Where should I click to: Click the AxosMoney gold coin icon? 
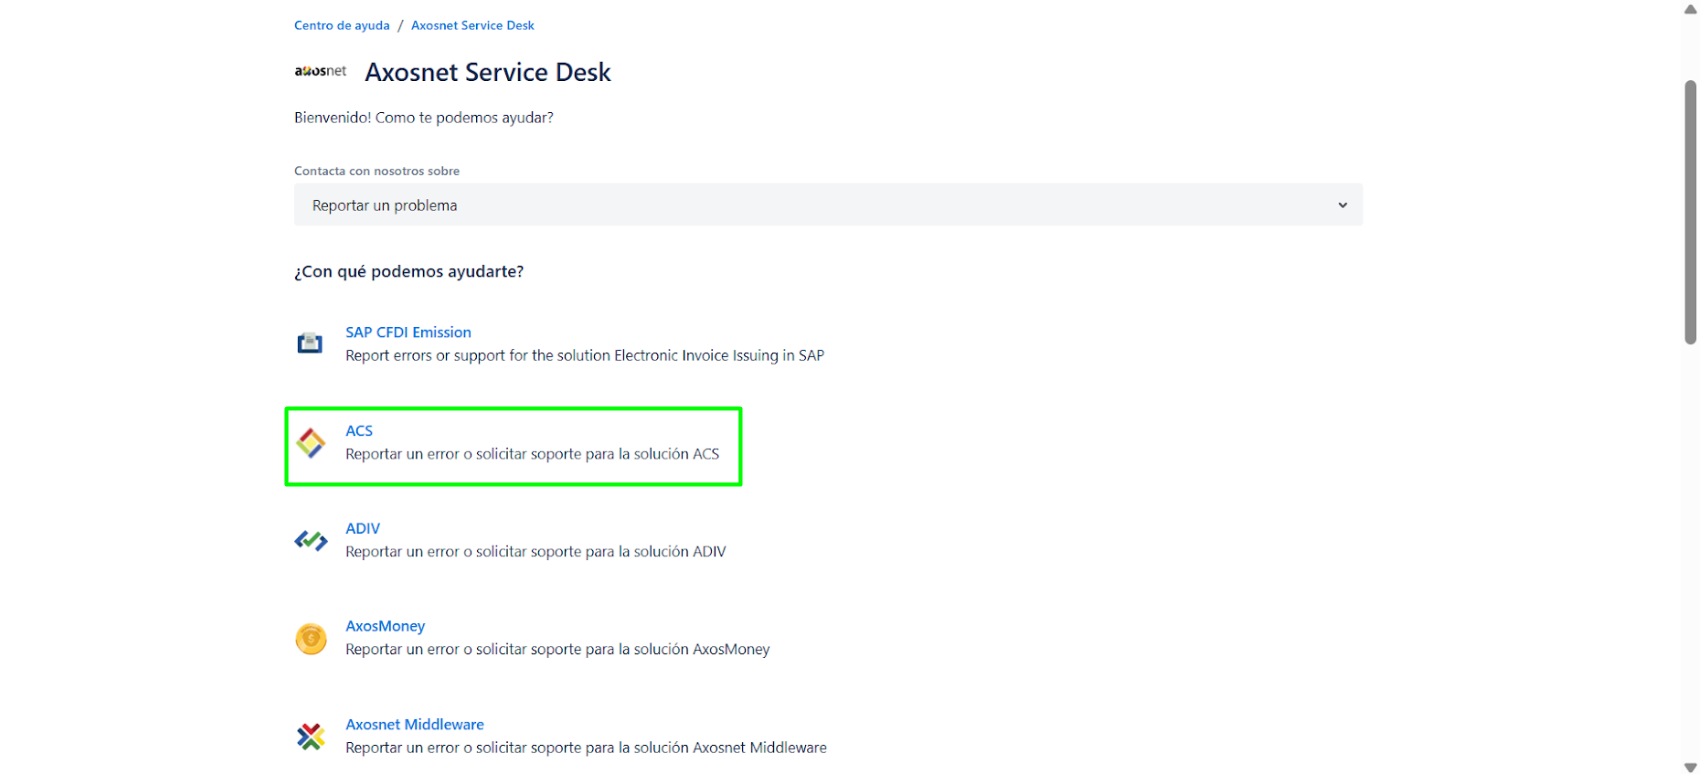pos(311,639)
